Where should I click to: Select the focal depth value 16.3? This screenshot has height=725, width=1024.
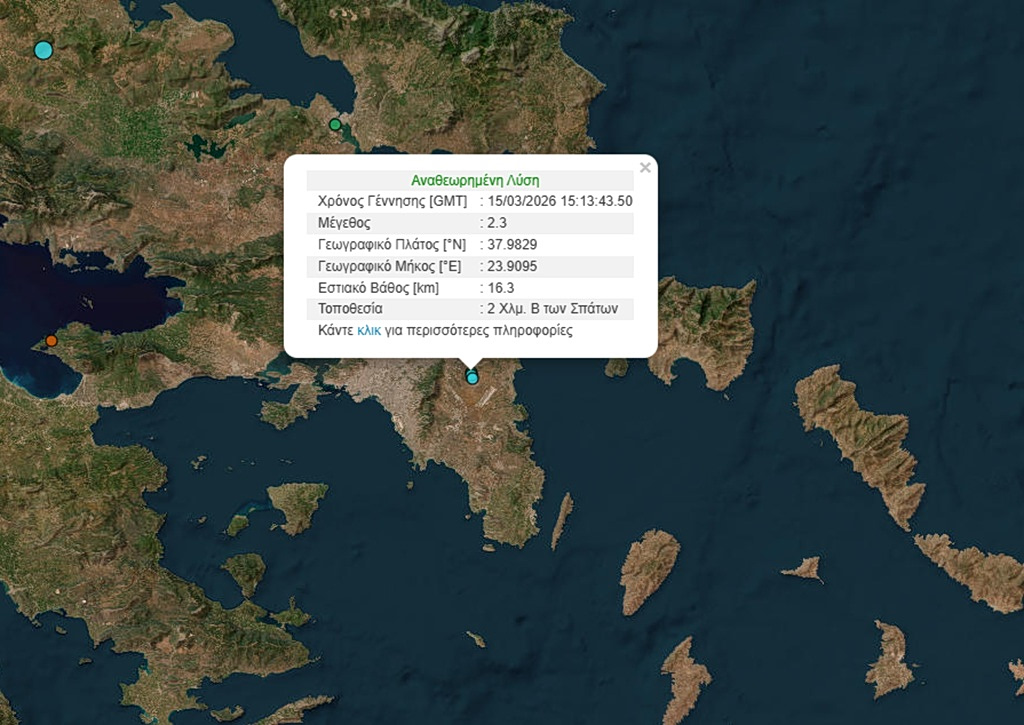[500, 288]
